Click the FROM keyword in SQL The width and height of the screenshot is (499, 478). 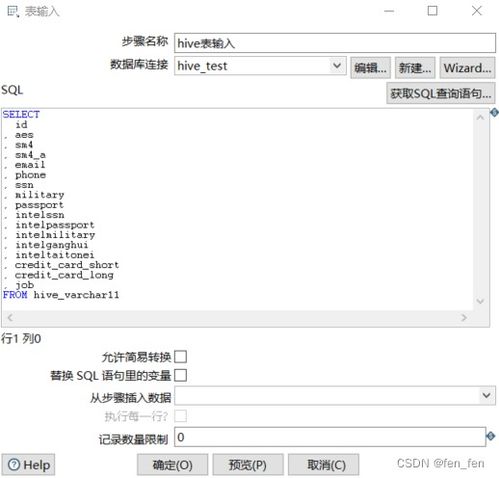click(15, 295)
